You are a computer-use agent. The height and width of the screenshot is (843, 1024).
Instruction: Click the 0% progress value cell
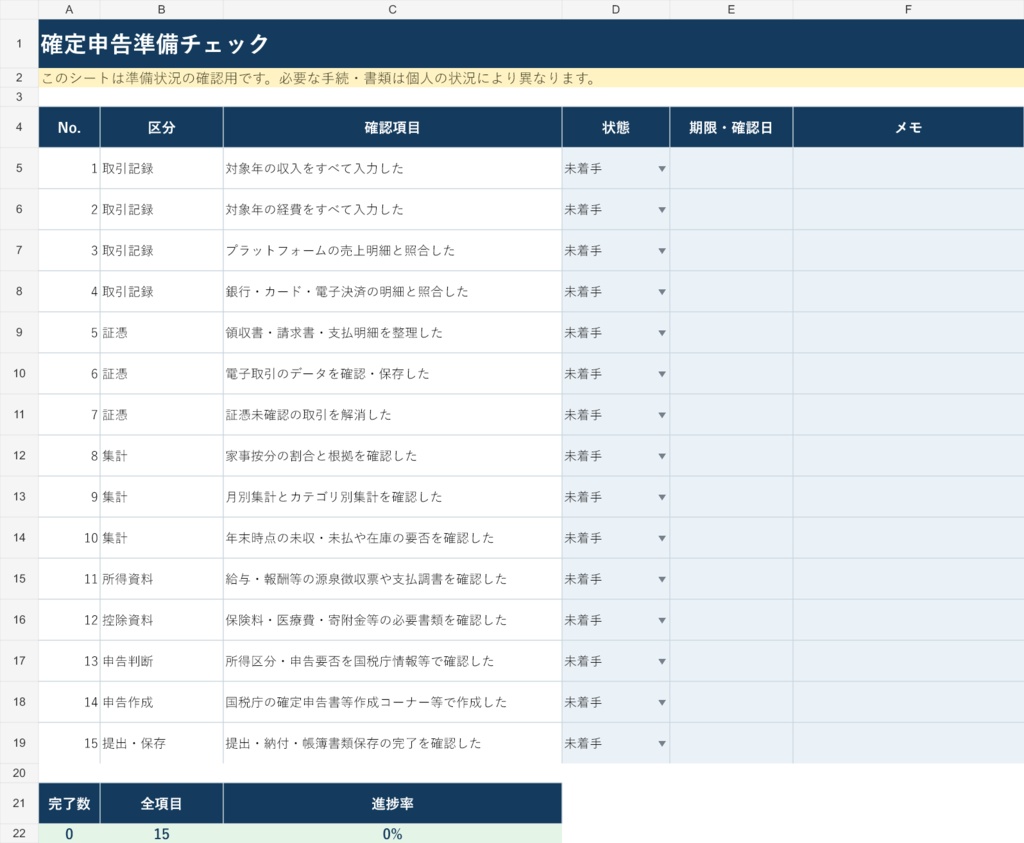pyautogui.click(x=392, y=834)
